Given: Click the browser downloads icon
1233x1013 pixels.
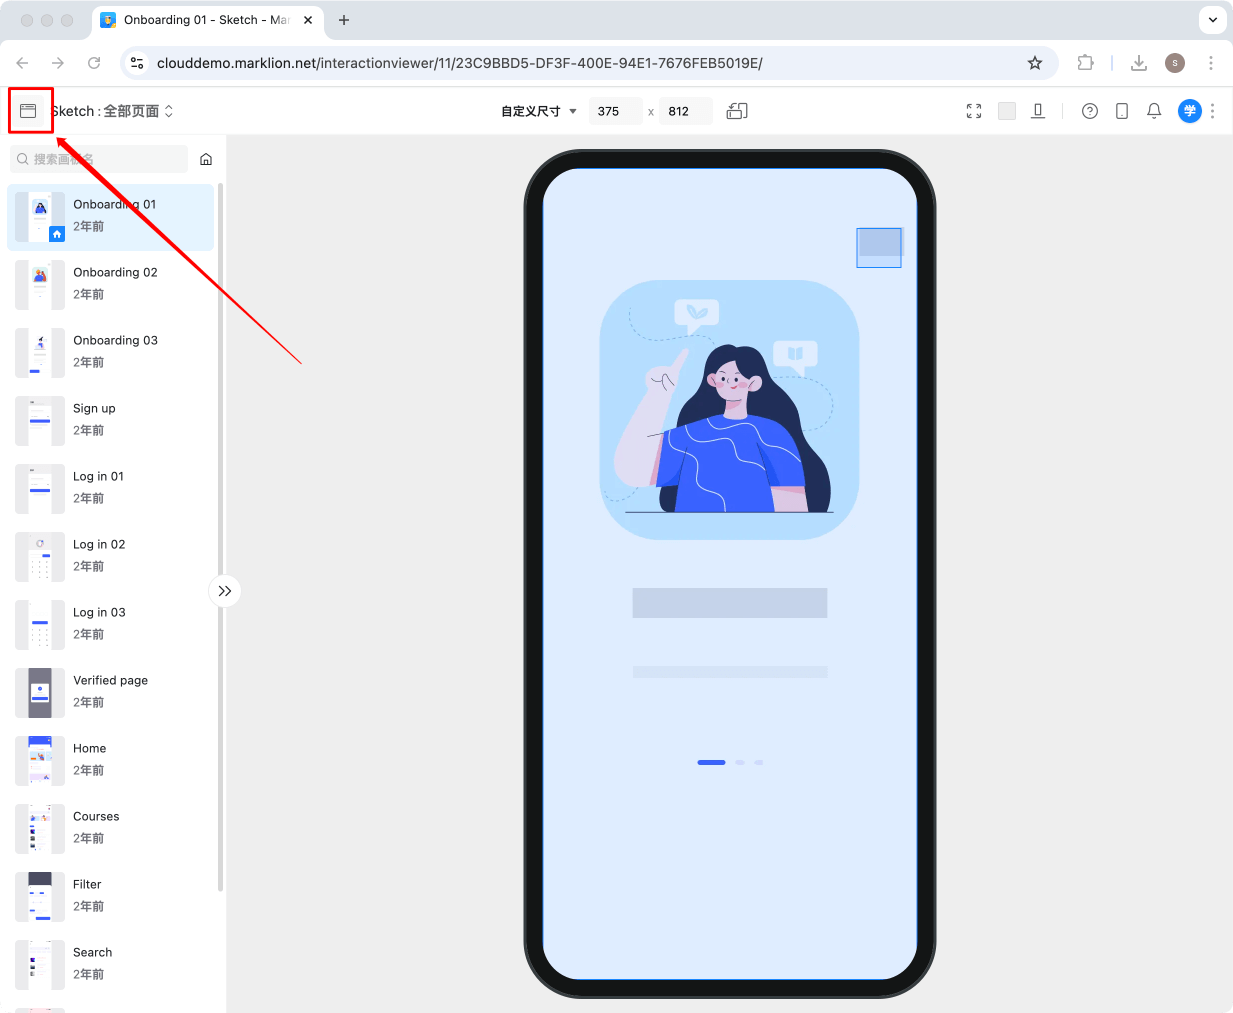Looking at the screenshot, I should coord(1139,62).
